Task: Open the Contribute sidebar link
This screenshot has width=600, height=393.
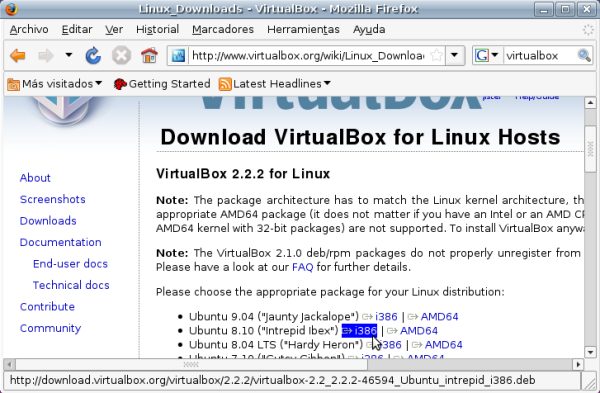Action: click(x=47, y=307)
